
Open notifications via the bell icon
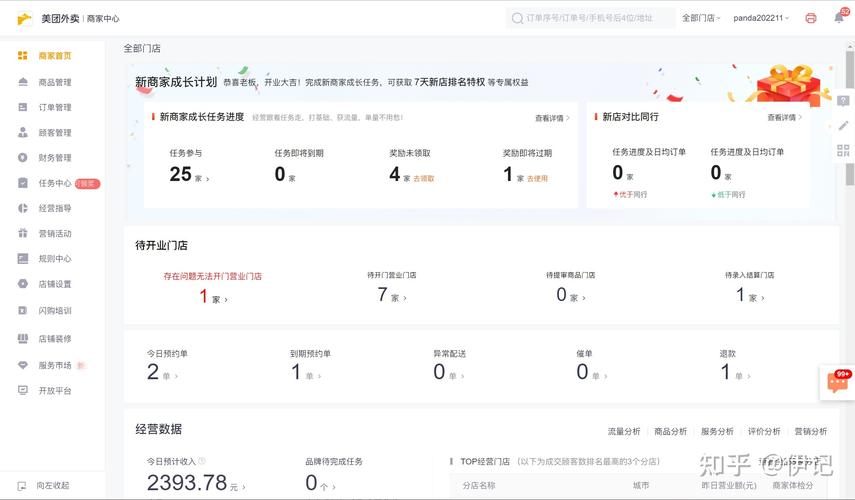coord(839,18)
